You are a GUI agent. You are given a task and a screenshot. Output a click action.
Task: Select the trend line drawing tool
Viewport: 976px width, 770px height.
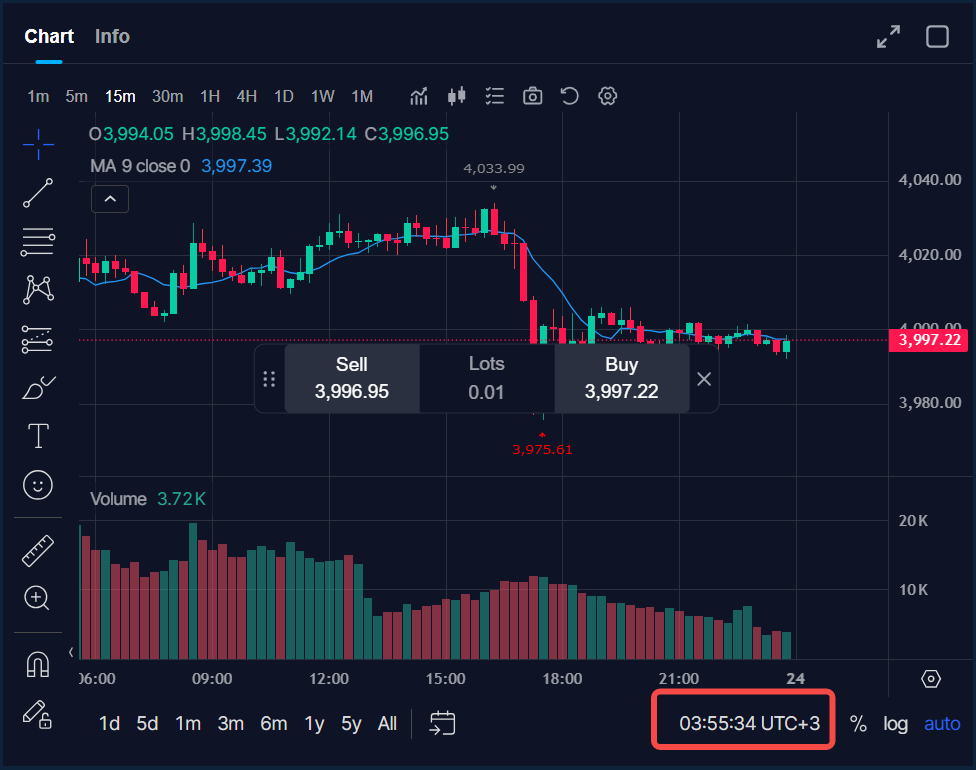[x=38, y=192]
